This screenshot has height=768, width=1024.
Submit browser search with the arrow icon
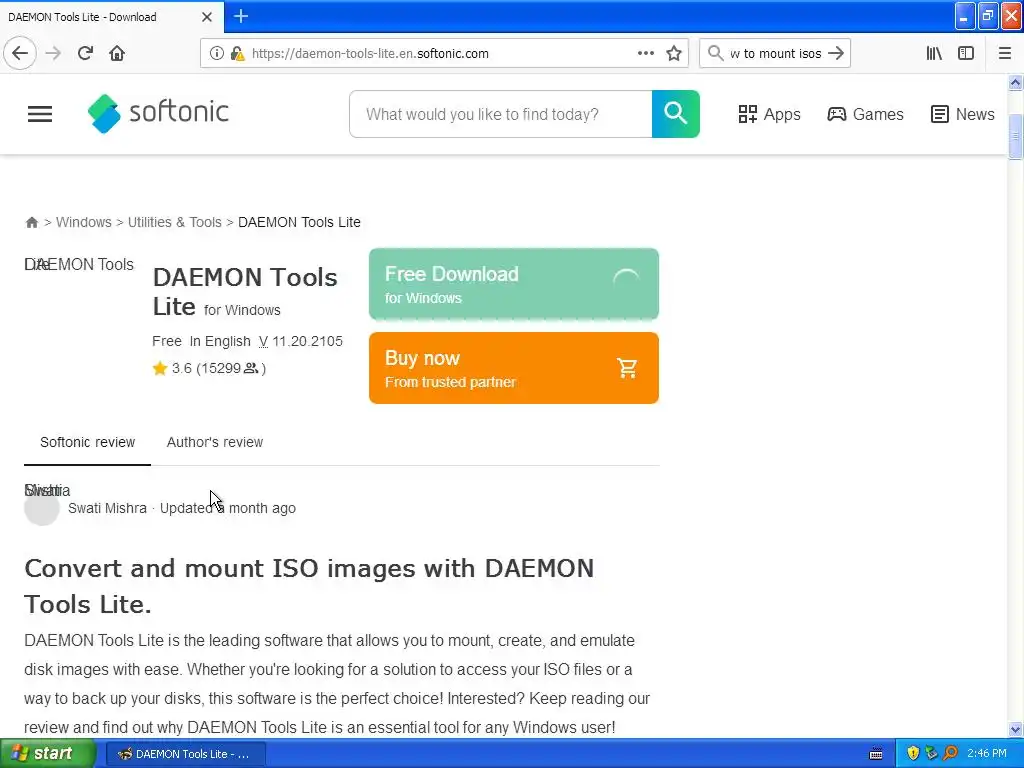[836, 53]
